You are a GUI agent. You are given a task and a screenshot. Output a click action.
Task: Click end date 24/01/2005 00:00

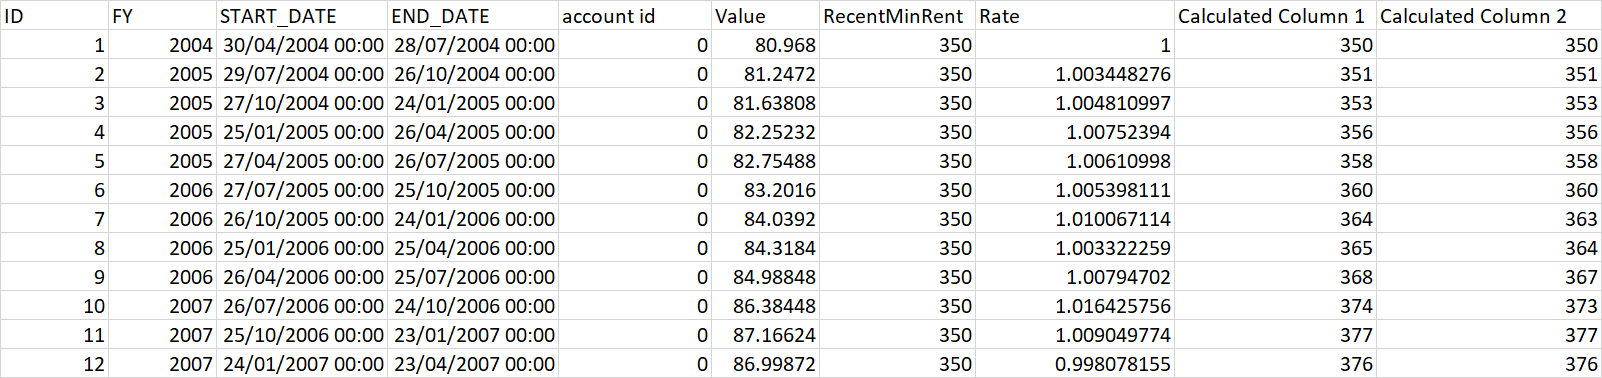(472, 103)
